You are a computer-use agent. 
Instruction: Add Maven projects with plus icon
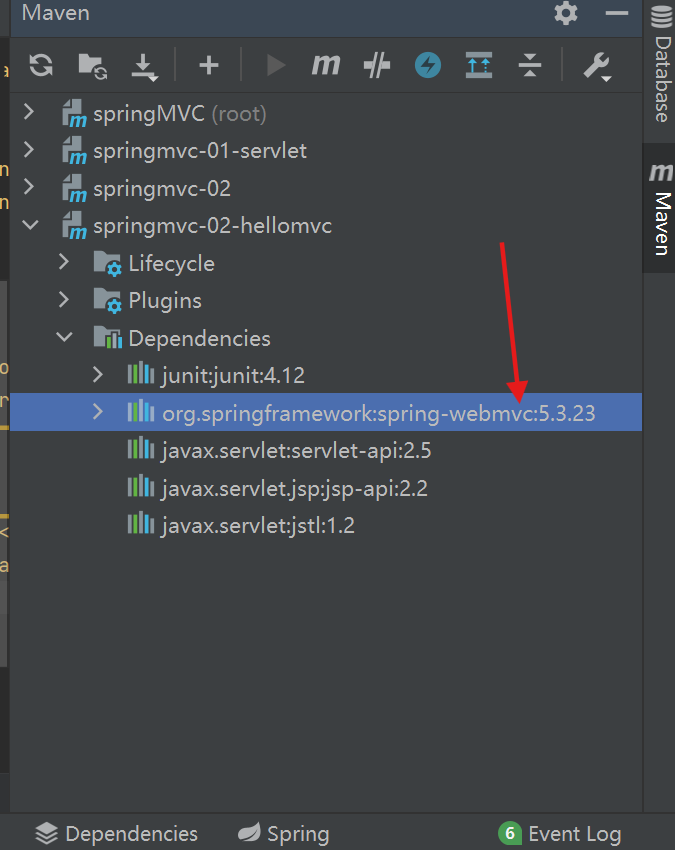tap(209, 66)
